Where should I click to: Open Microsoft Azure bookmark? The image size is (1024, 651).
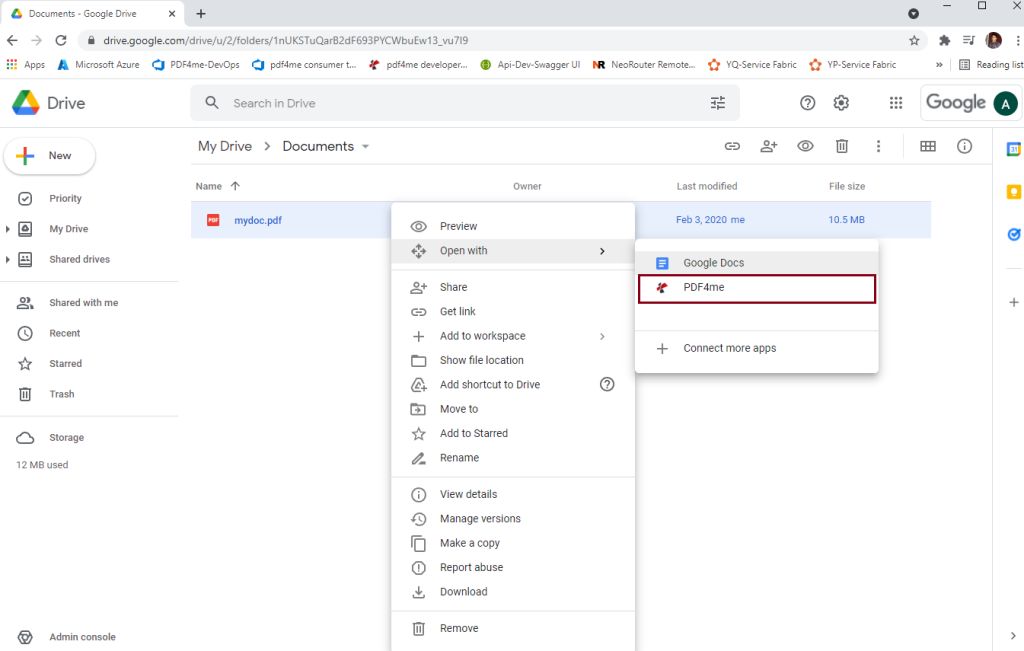click(x=99, y=65)
